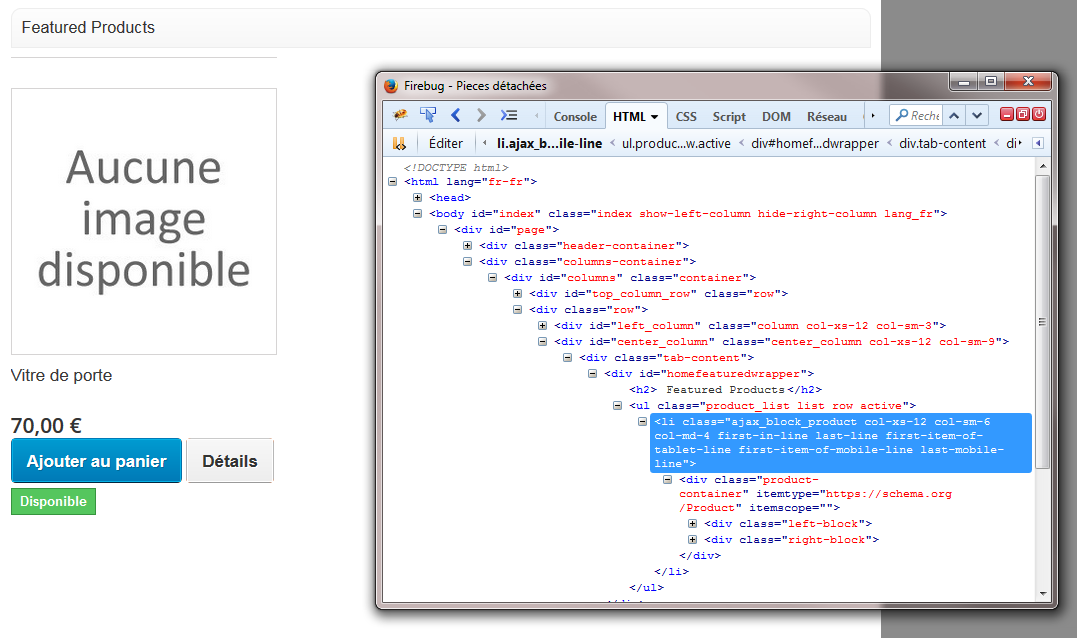Show the Firebug command line icon
This screenshot has width=1077, height=638.
509,115
